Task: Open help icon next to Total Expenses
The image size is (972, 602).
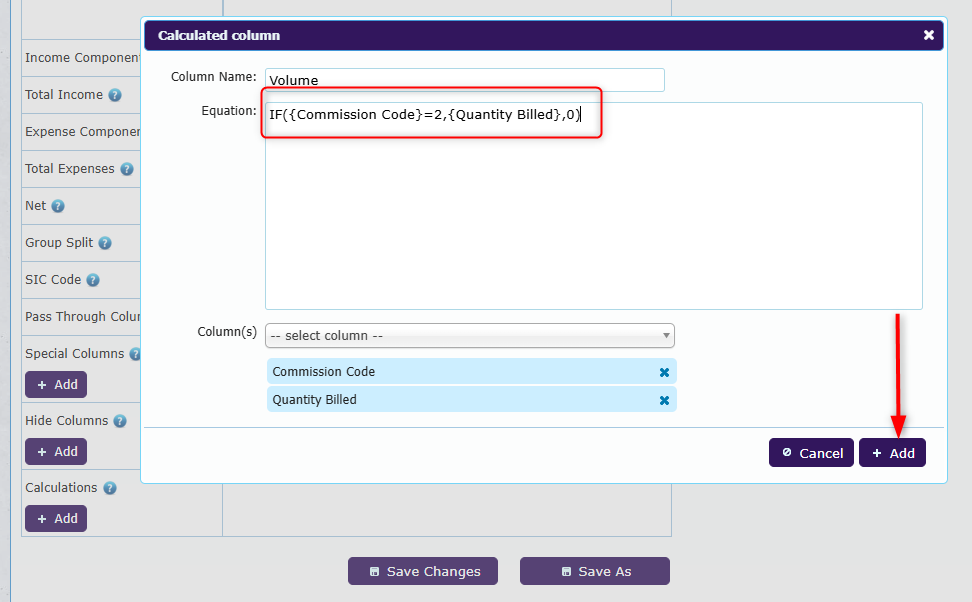Action: click(126, 169)
